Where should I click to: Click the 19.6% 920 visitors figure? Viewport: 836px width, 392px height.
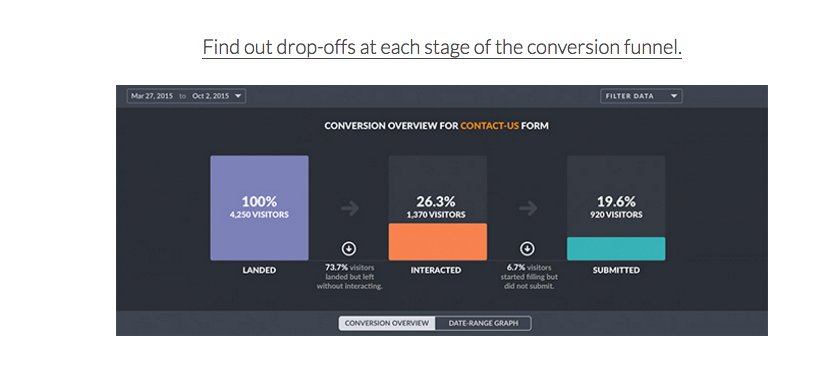[616, 207]
